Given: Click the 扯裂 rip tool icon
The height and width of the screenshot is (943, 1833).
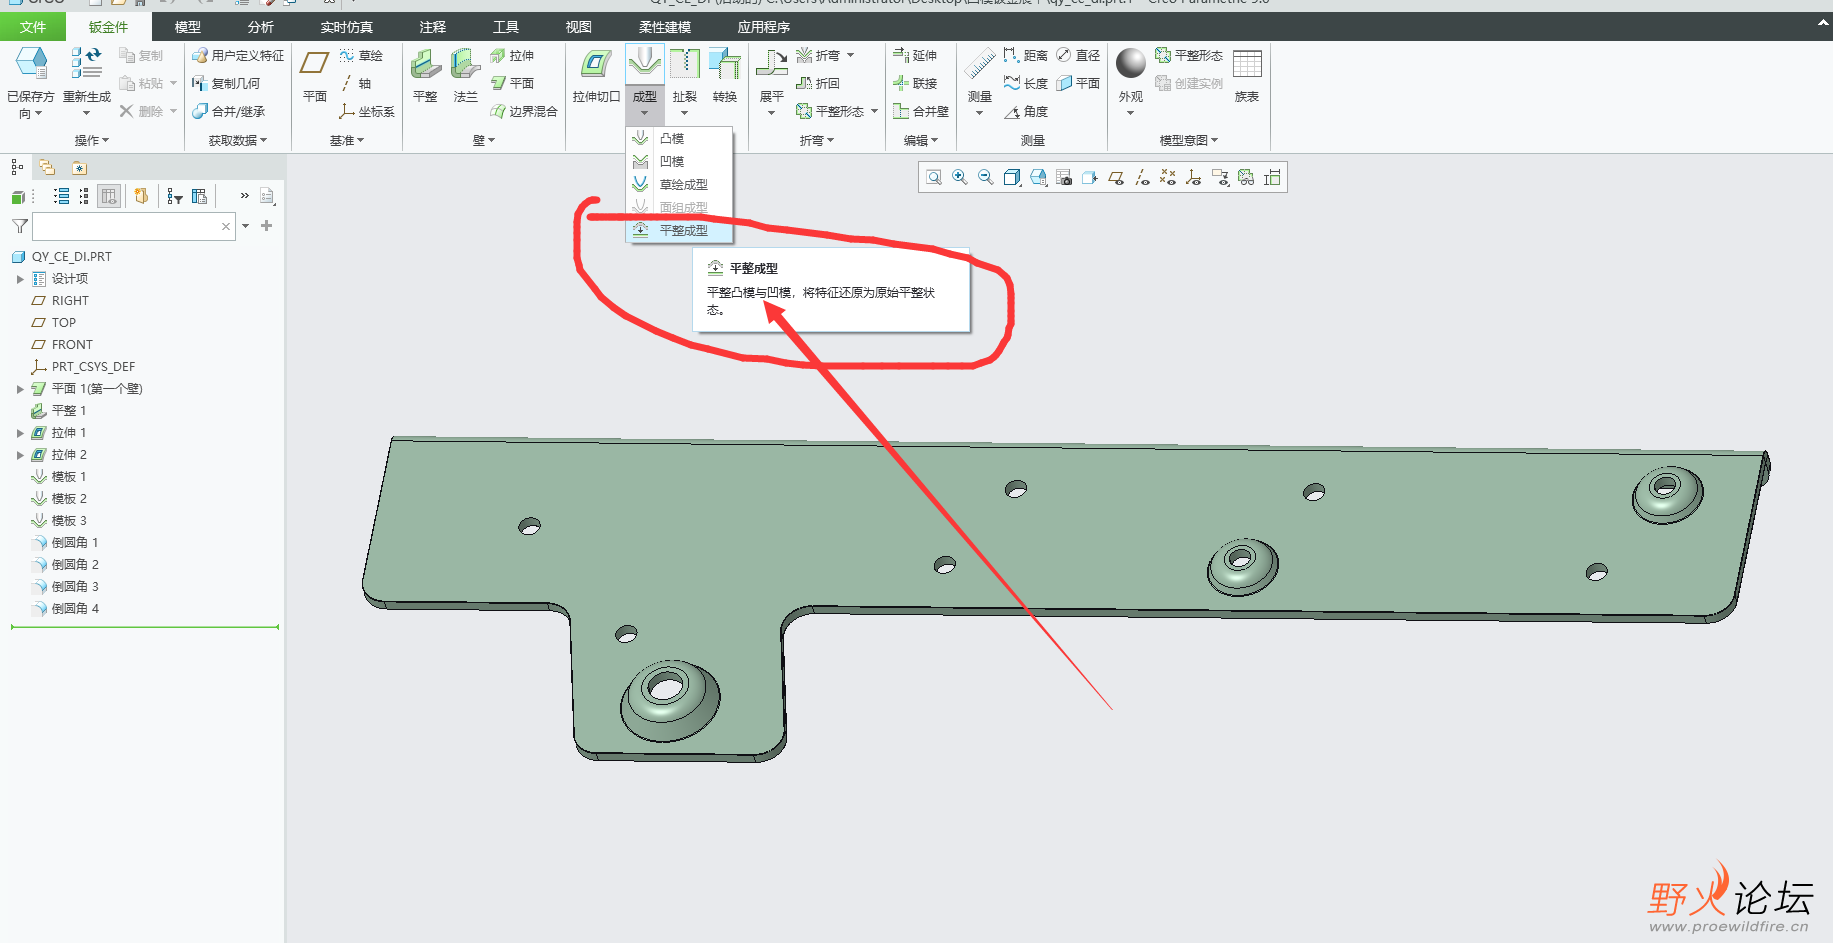Looking at the screenshot, I should [x=685, y=64].
